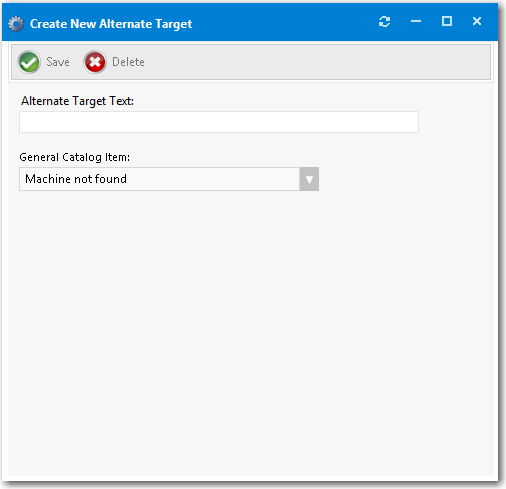
Task: Click the General Catalog Item label
Action: tap(75, 157)
